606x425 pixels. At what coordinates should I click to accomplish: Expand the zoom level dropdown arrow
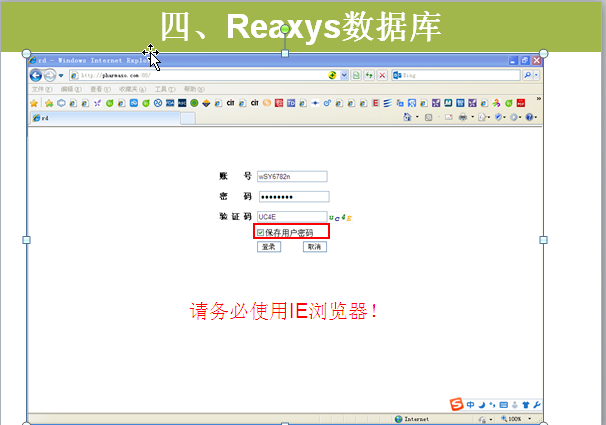click(529, 419)
